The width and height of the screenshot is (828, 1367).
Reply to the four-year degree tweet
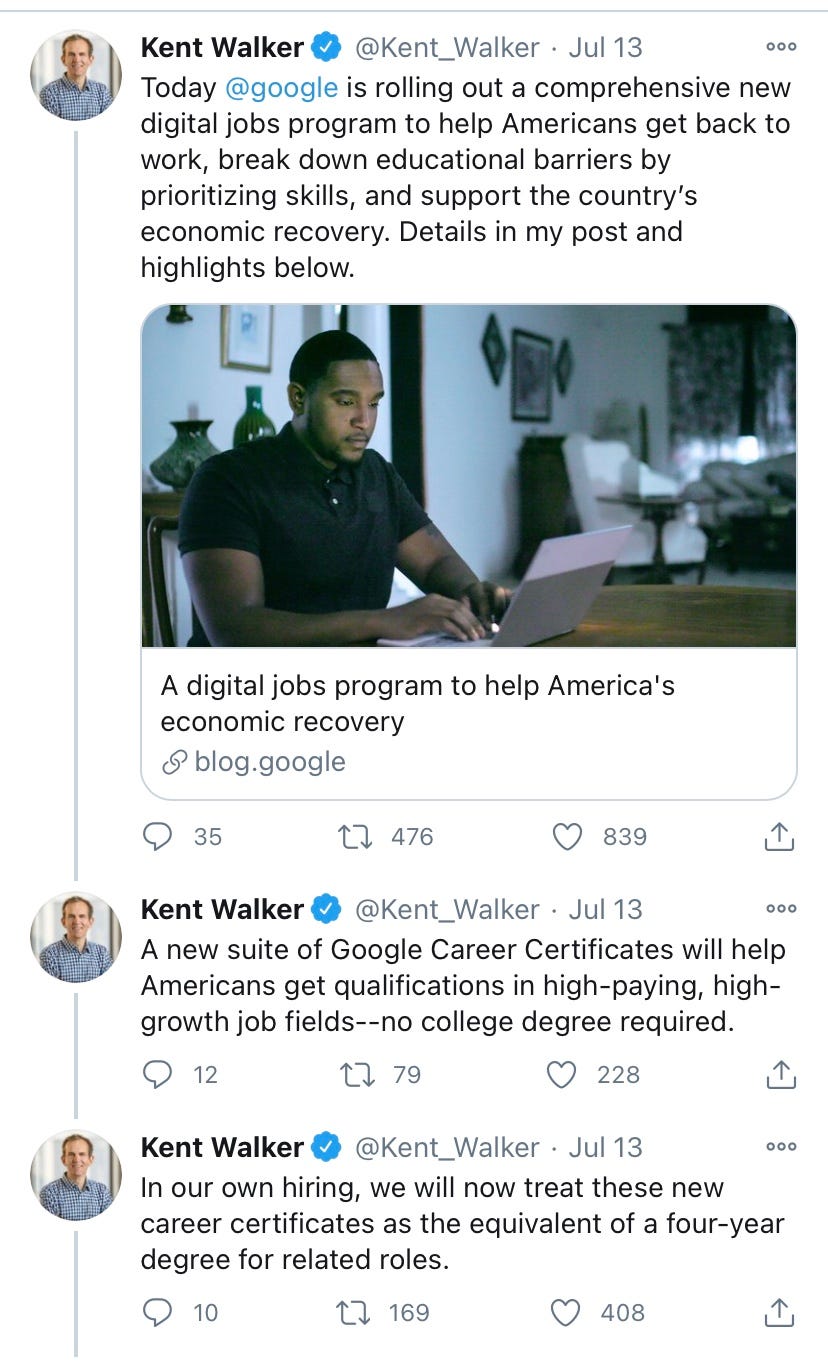[157, 1312]
